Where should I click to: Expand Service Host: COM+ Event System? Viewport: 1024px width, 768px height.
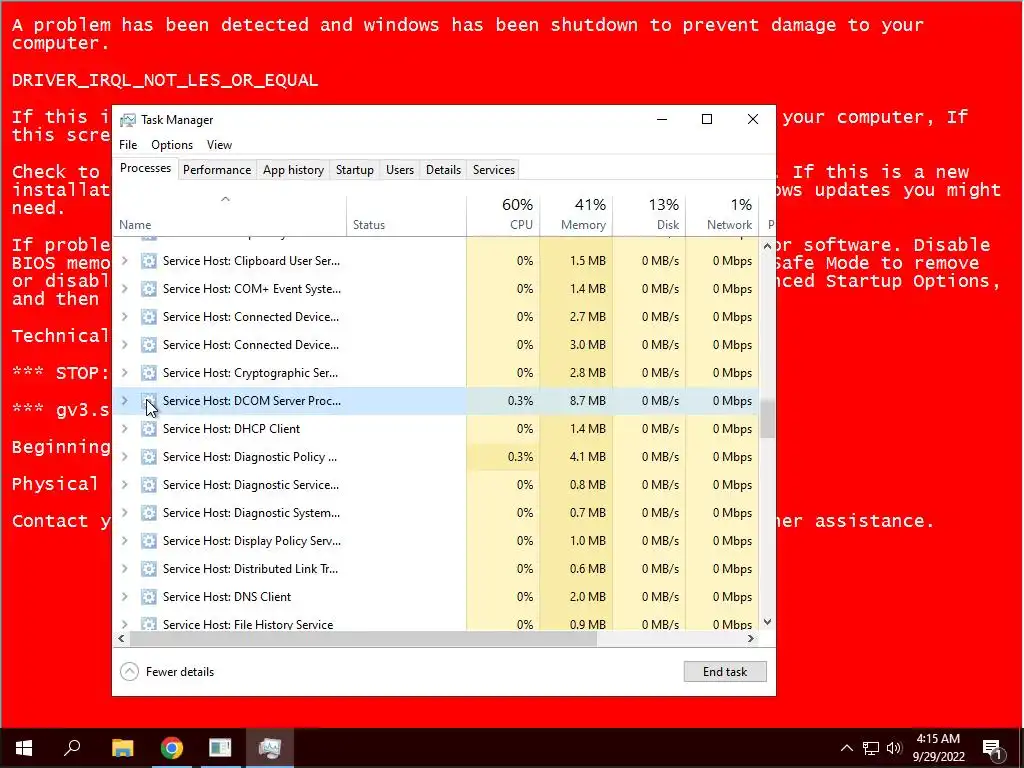[125, 289]
